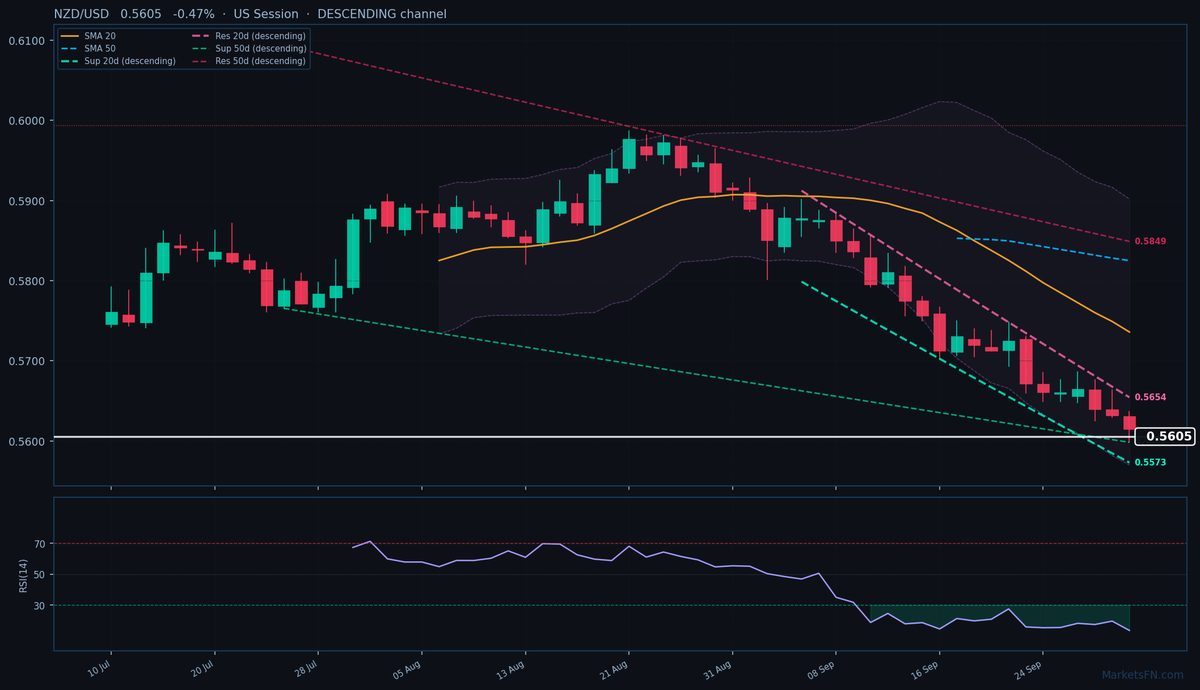Select the Sup 50d (descending) legend entry
Viewport: 1200px width, 690px height.
(x=248, y=48)
